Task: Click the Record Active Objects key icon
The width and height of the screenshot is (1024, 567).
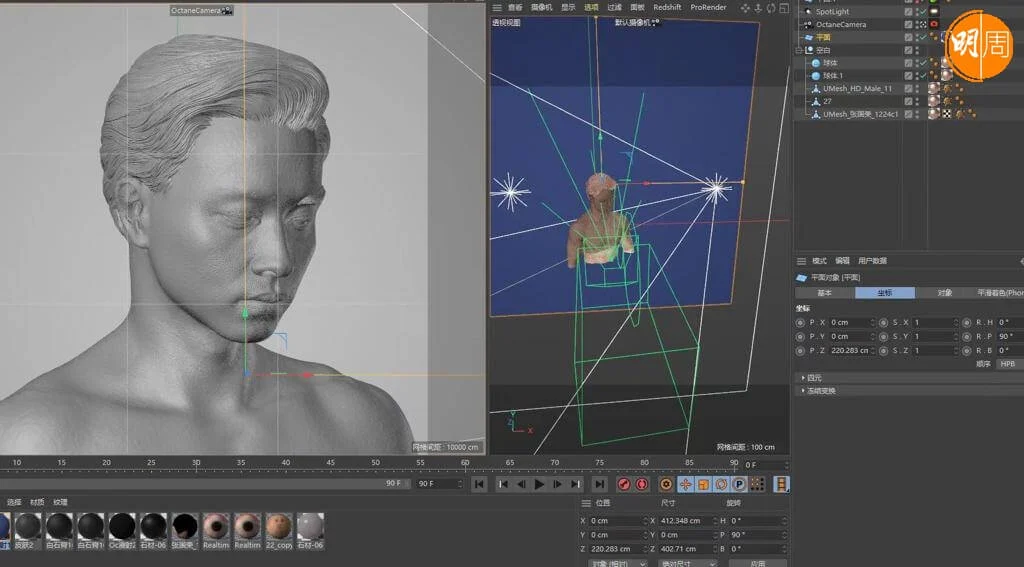Action: (x=623, y=484)
